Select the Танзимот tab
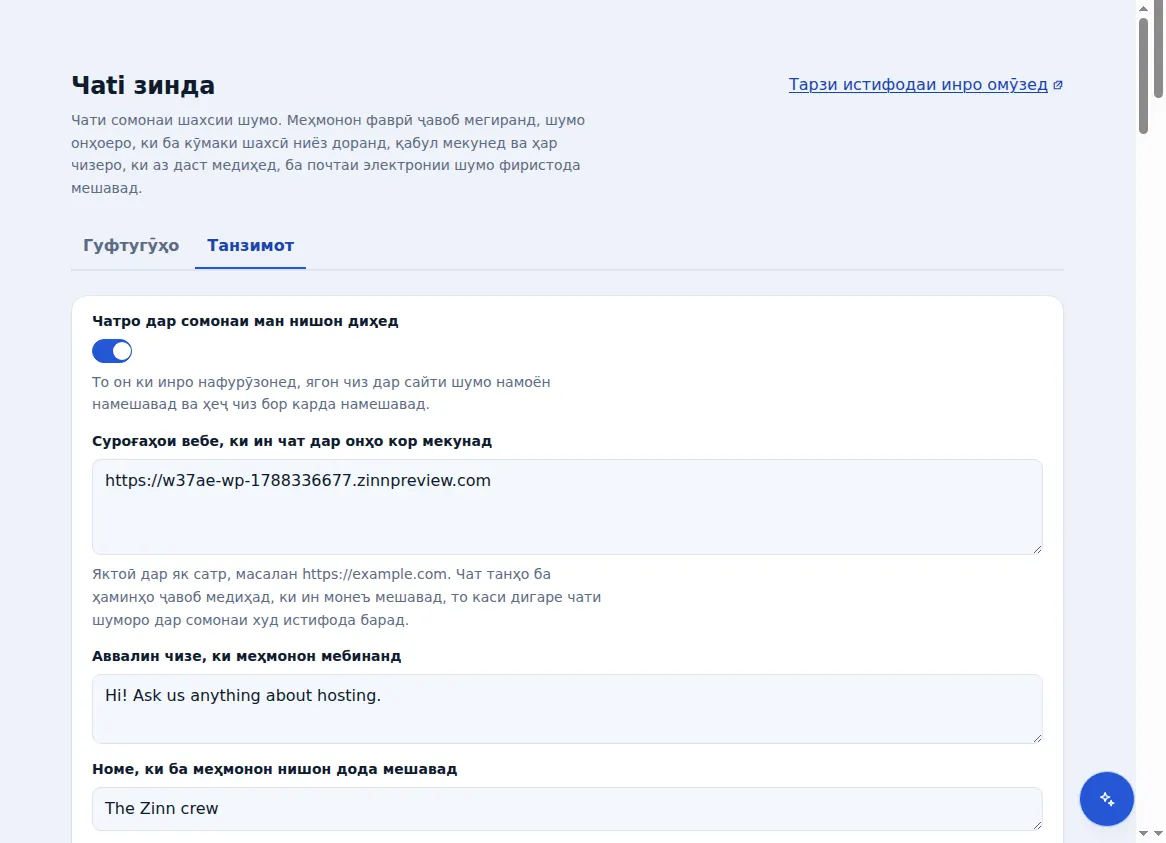 (251, 245)
